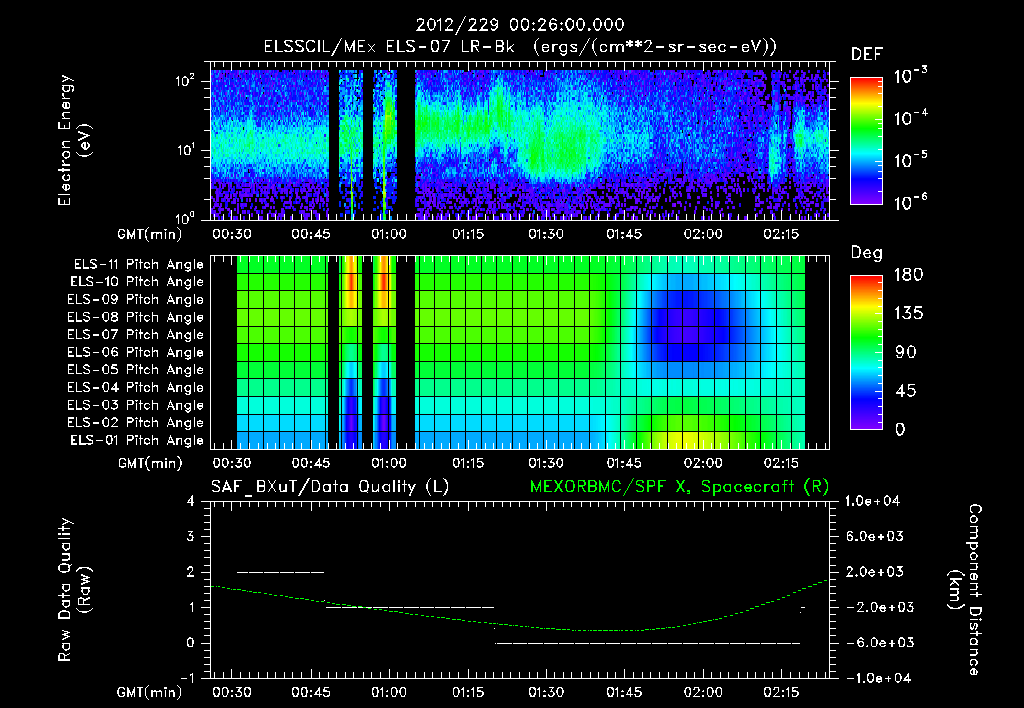Select the Electron Energy (eV) axis label
1024x708 pixels.
(74, 140)
